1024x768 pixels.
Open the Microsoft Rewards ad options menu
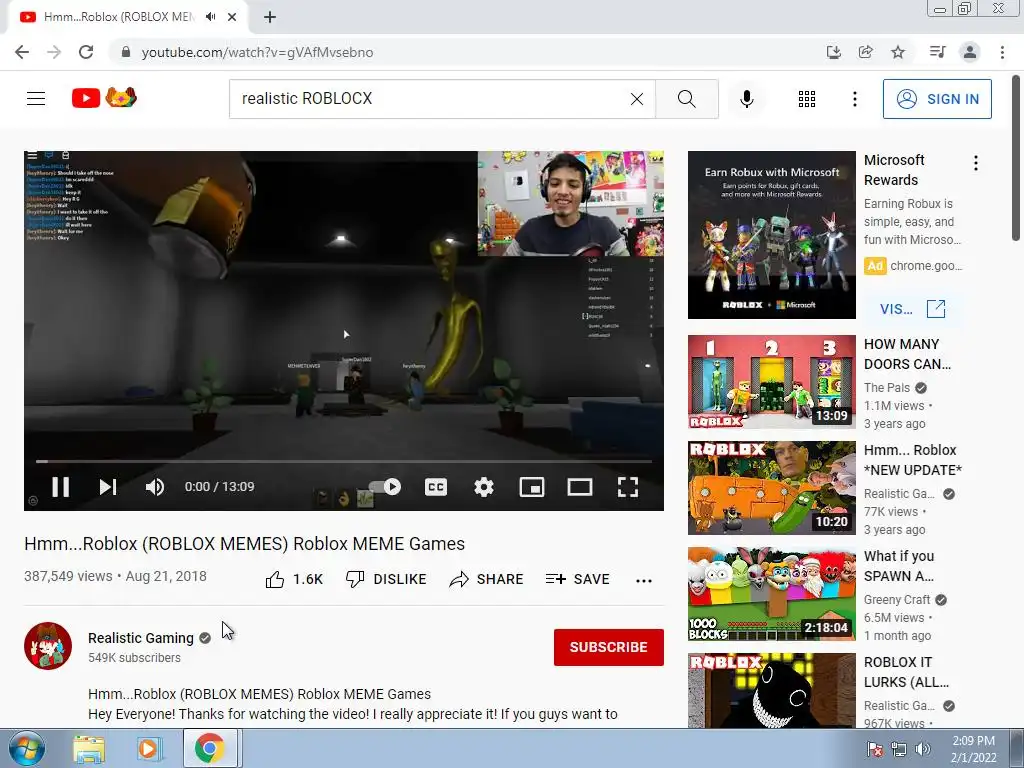976,163
